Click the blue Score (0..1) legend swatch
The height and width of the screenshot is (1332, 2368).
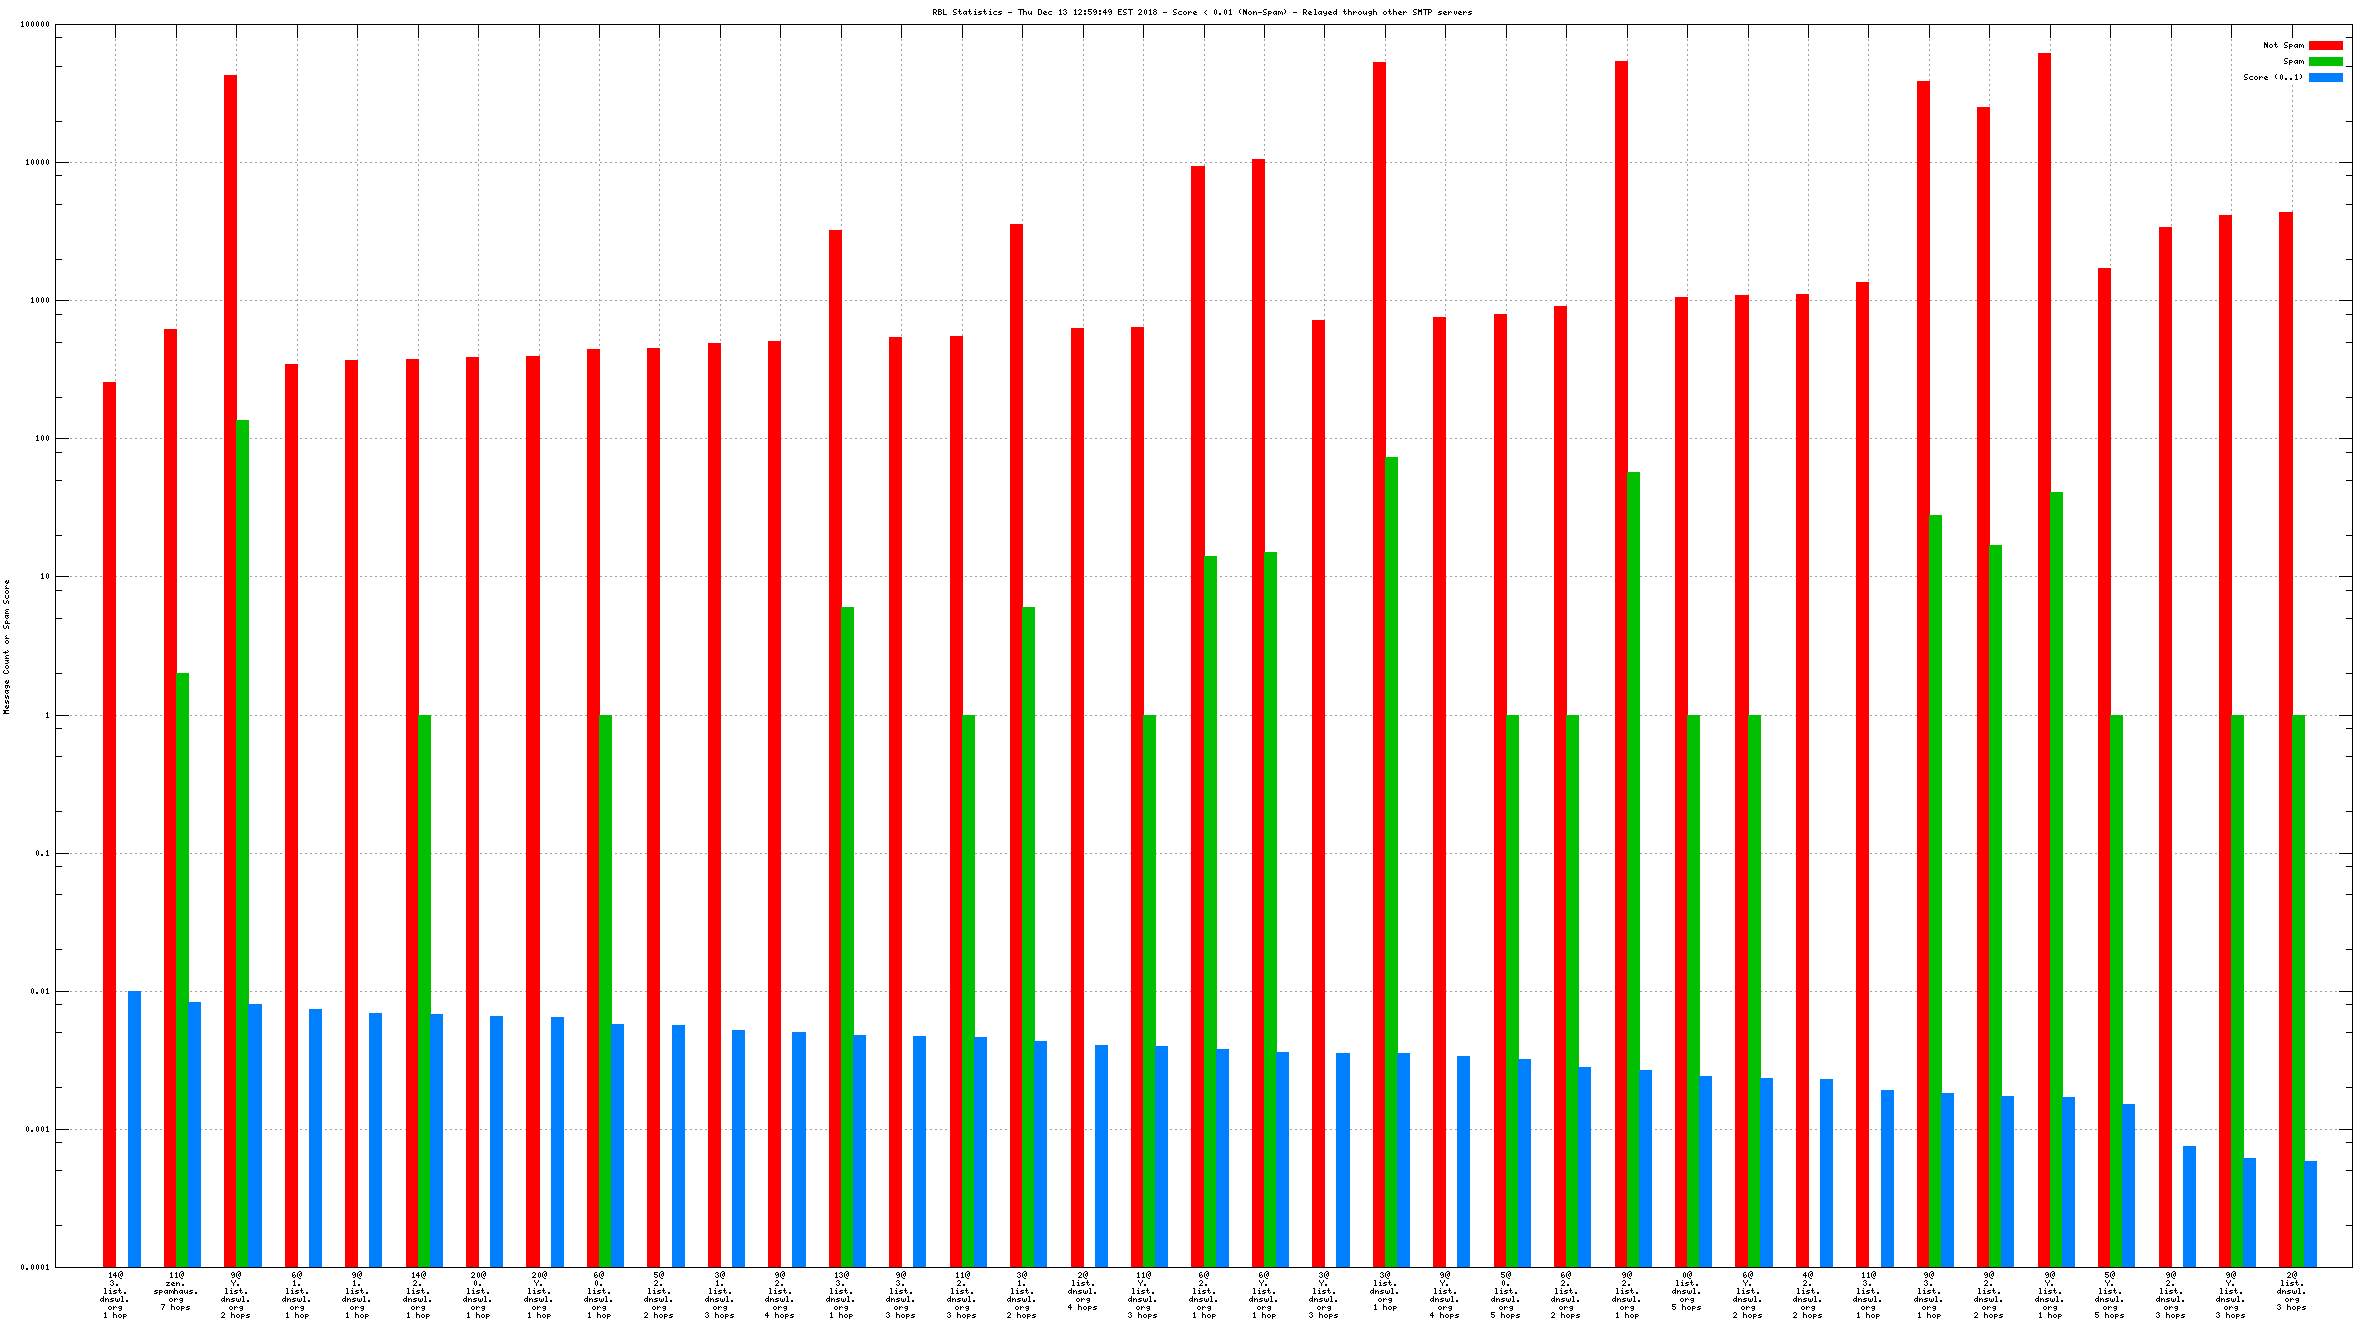[x=2325, y=77]
